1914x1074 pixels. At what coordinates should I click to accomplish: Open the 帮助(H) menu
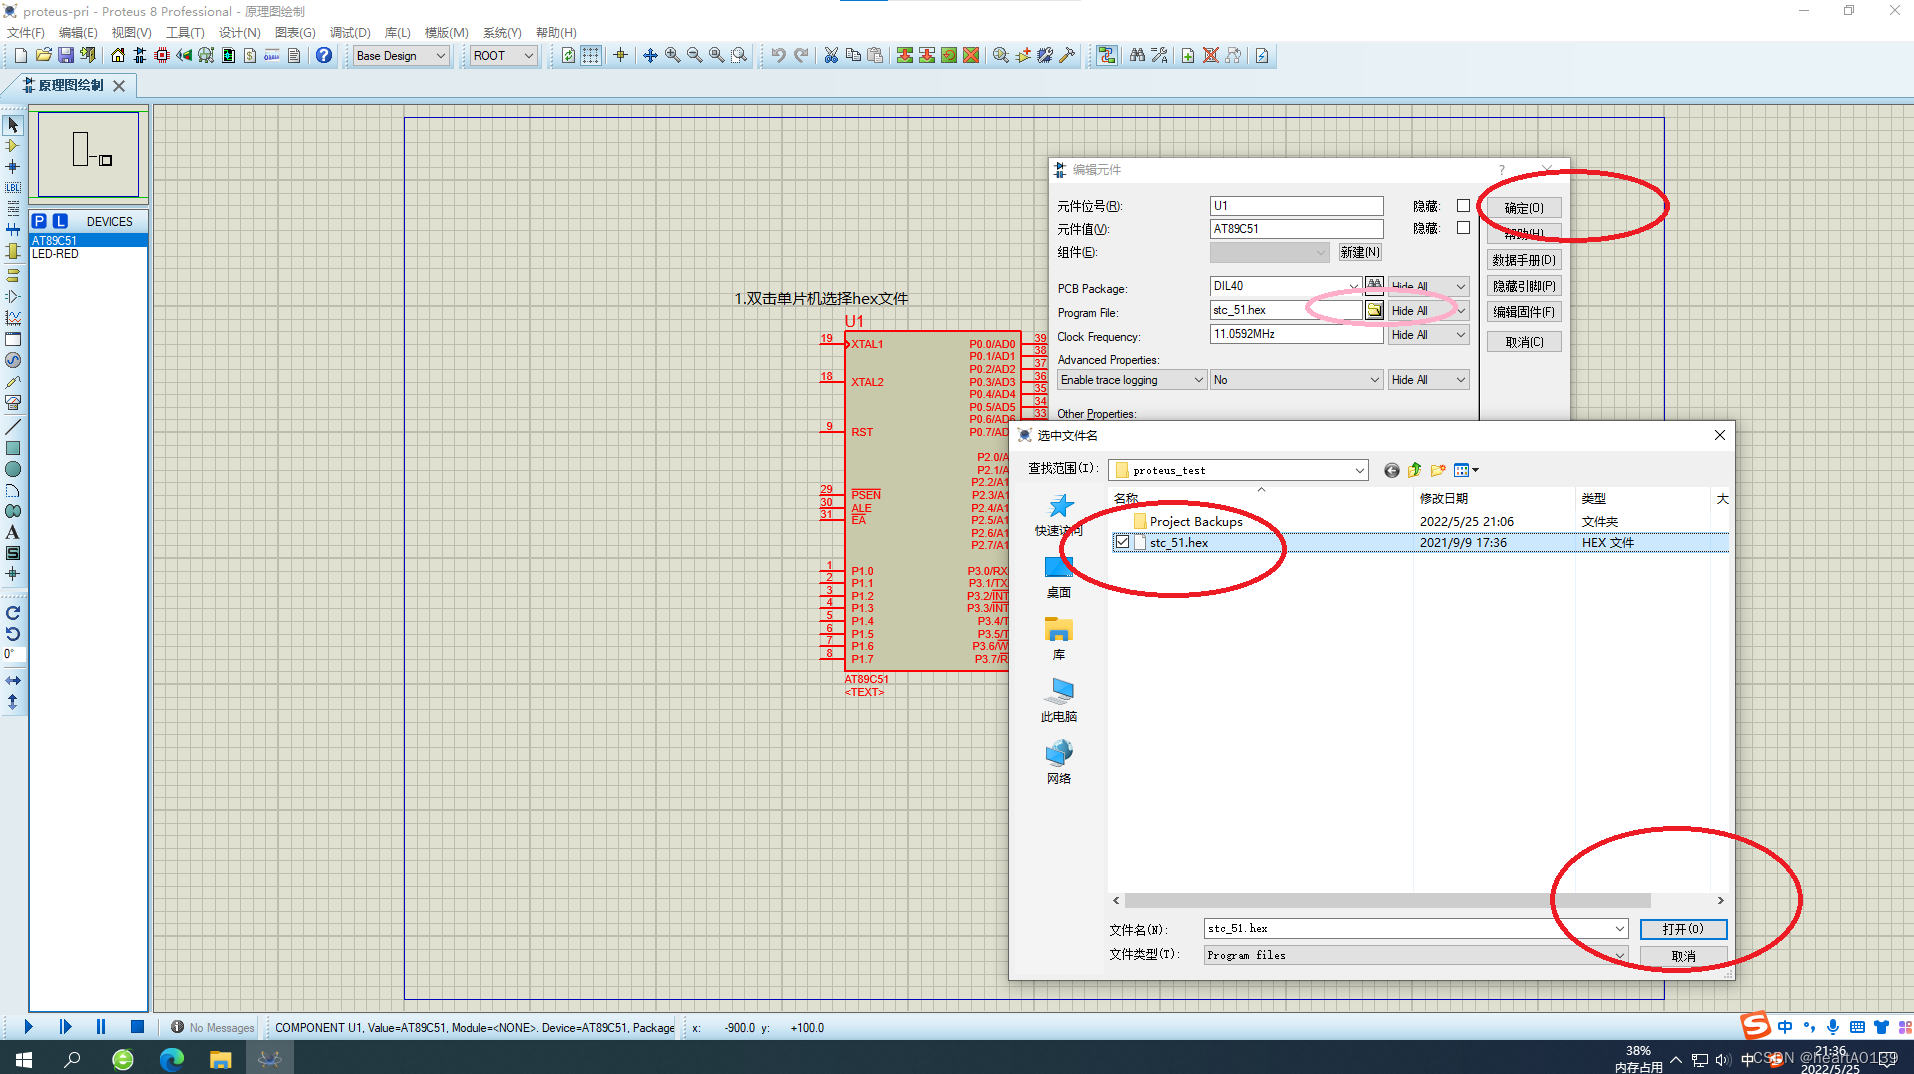tap(556, 32)
